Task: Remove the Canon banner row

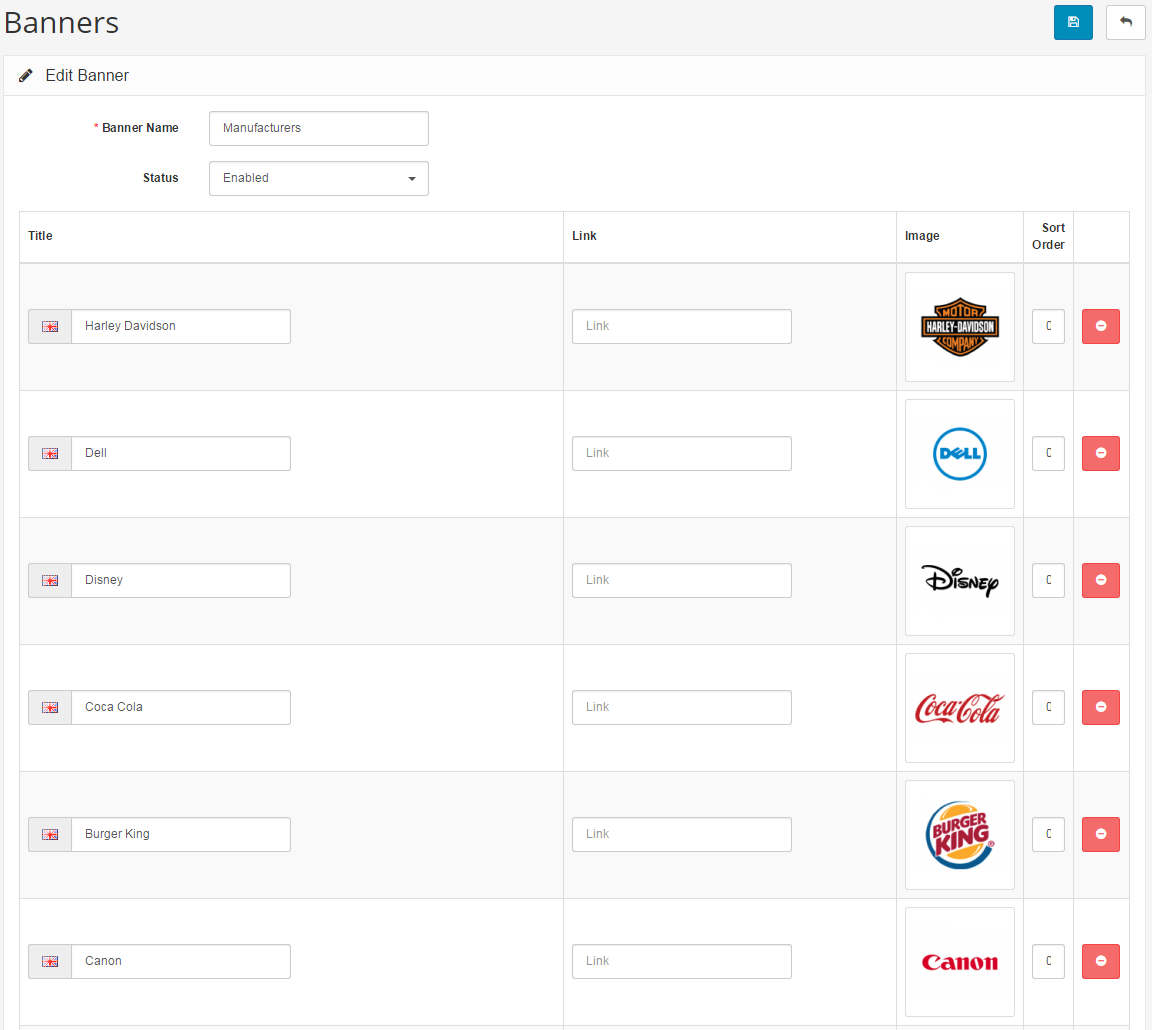Action: click(x=1101, y=962)
